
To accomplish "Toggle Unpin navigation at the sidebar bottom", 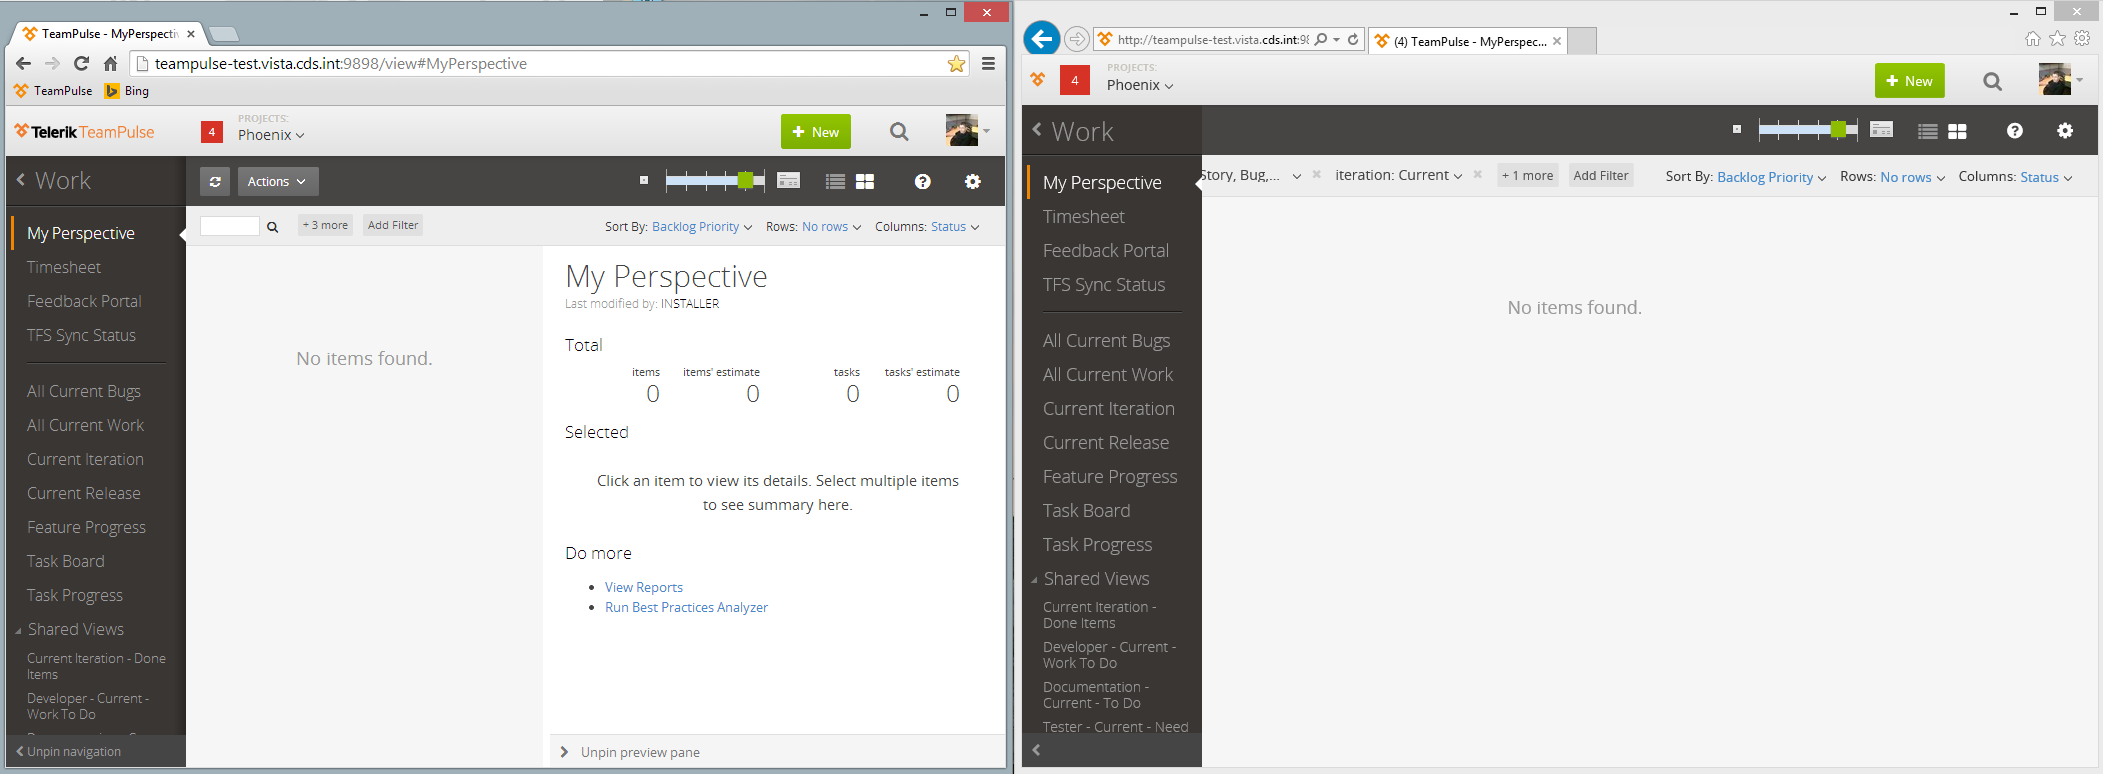I will [68, 751].
